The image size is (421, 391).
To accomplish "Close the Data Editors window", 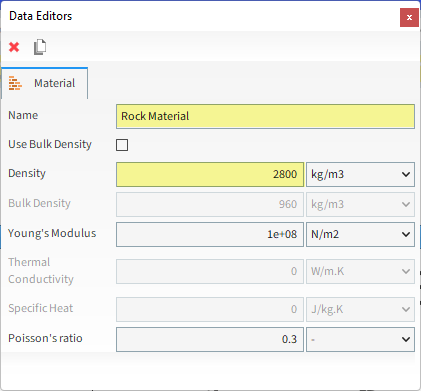I will click(409, 17).
